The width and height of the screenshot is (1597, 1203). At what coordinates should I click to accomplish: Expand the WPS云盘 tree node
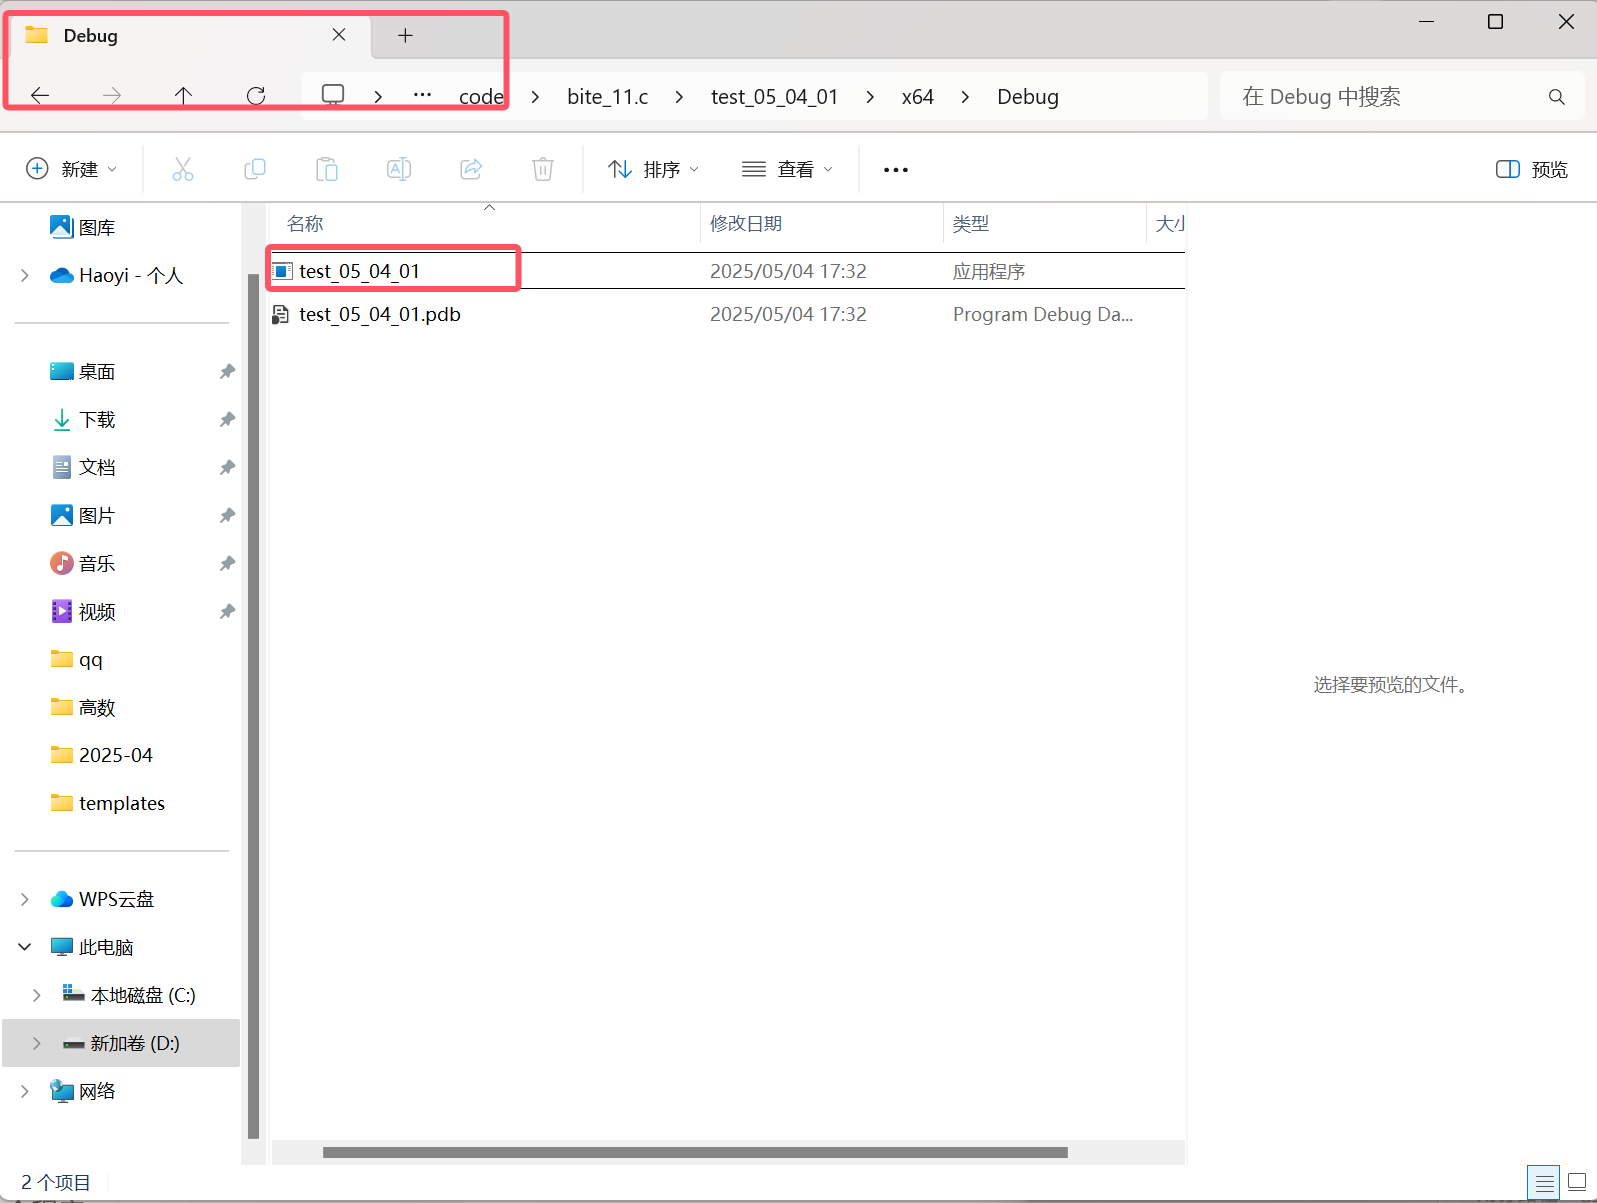click(x=25, y=900)
